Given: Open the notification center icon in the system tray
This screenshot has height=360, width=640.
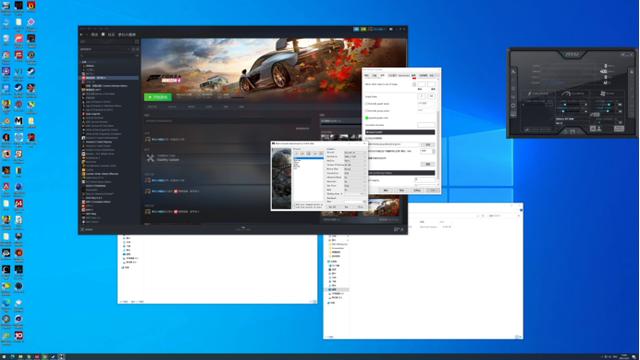Looking at the screenshot, I should point(635,357).
